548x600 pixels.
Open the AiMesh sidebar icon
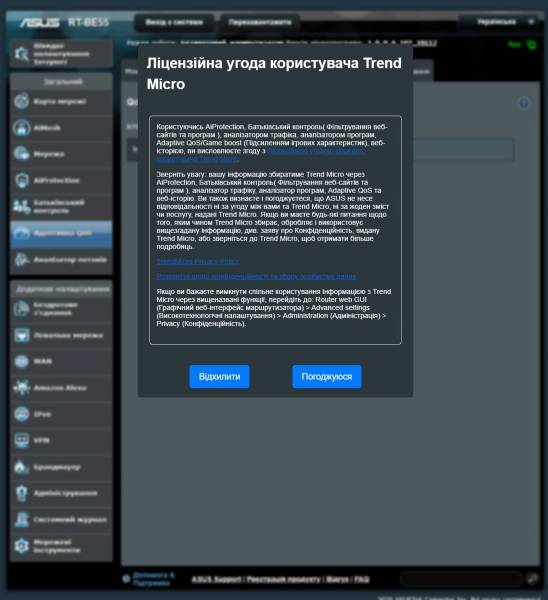(22, 128)
